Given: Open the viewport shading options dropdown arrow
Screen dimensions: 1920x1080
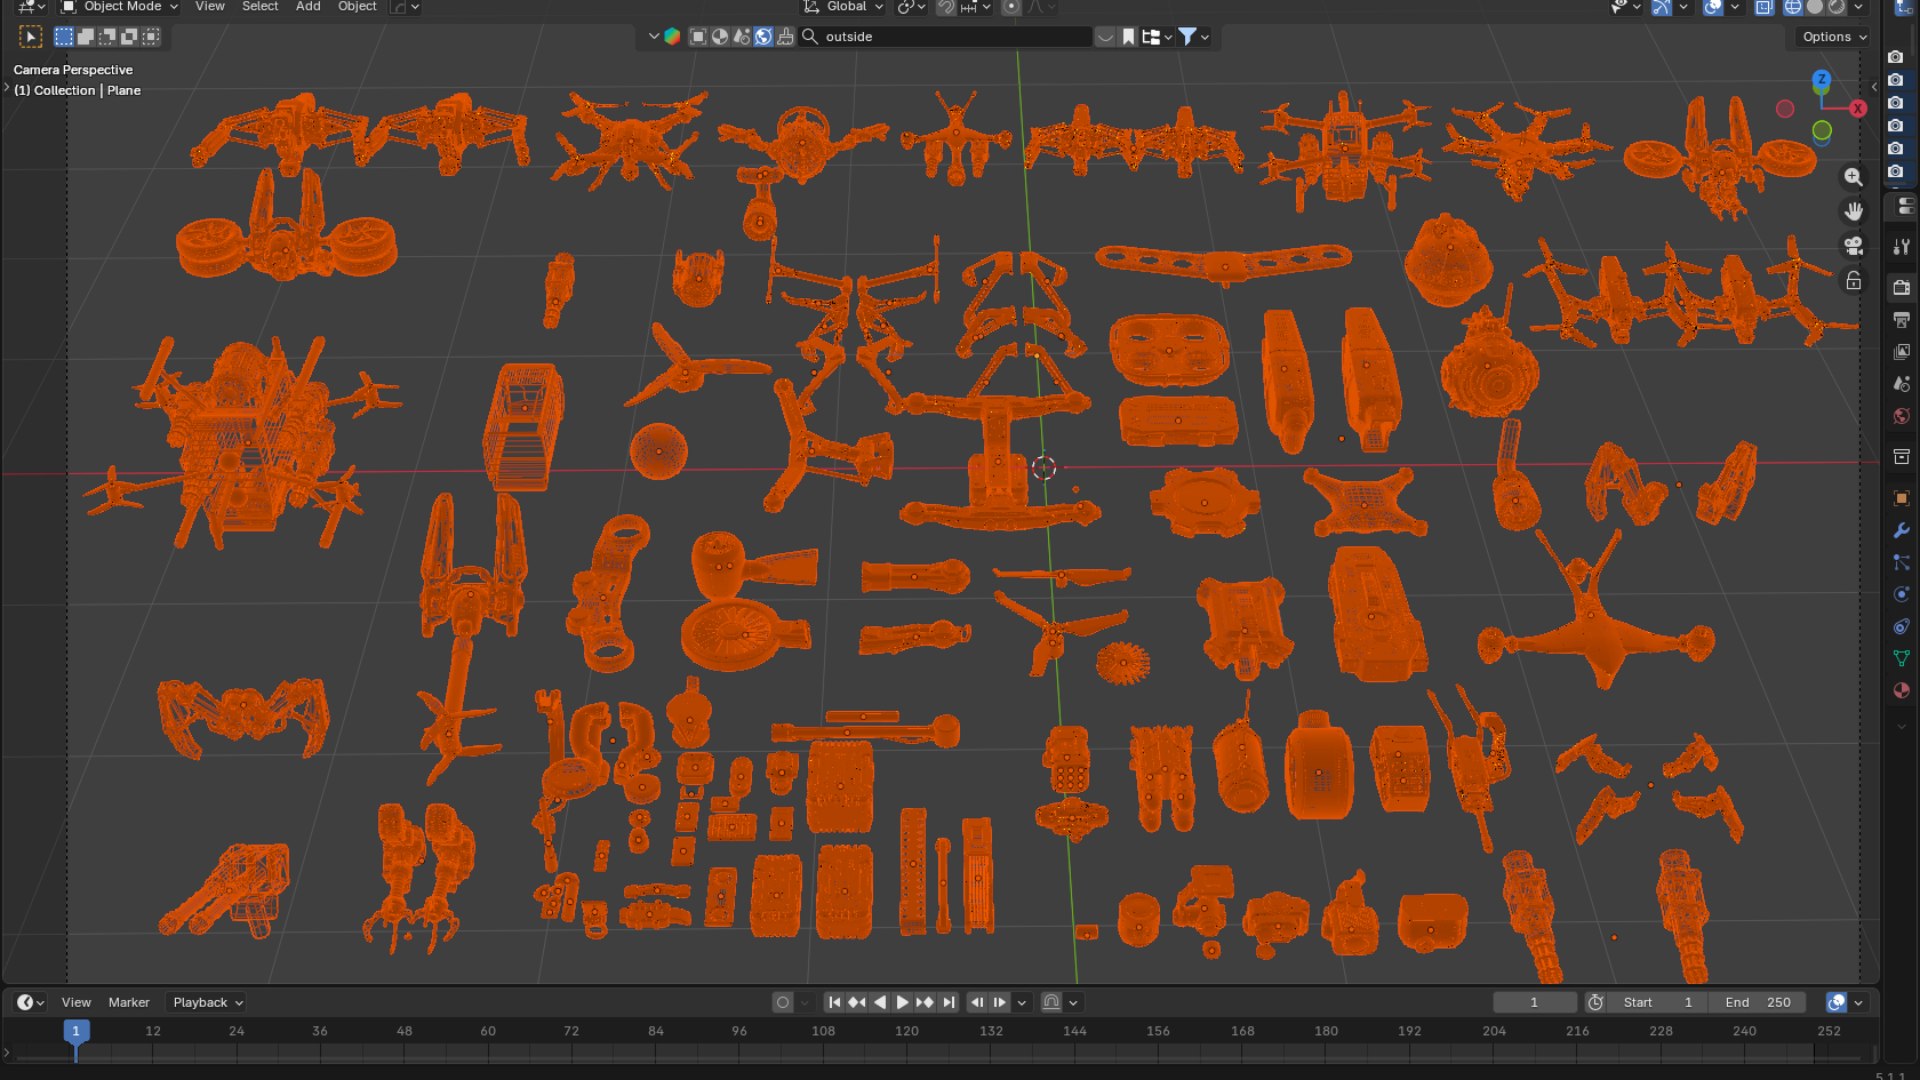Looking at the screenshot, I should coord(1858,8).
